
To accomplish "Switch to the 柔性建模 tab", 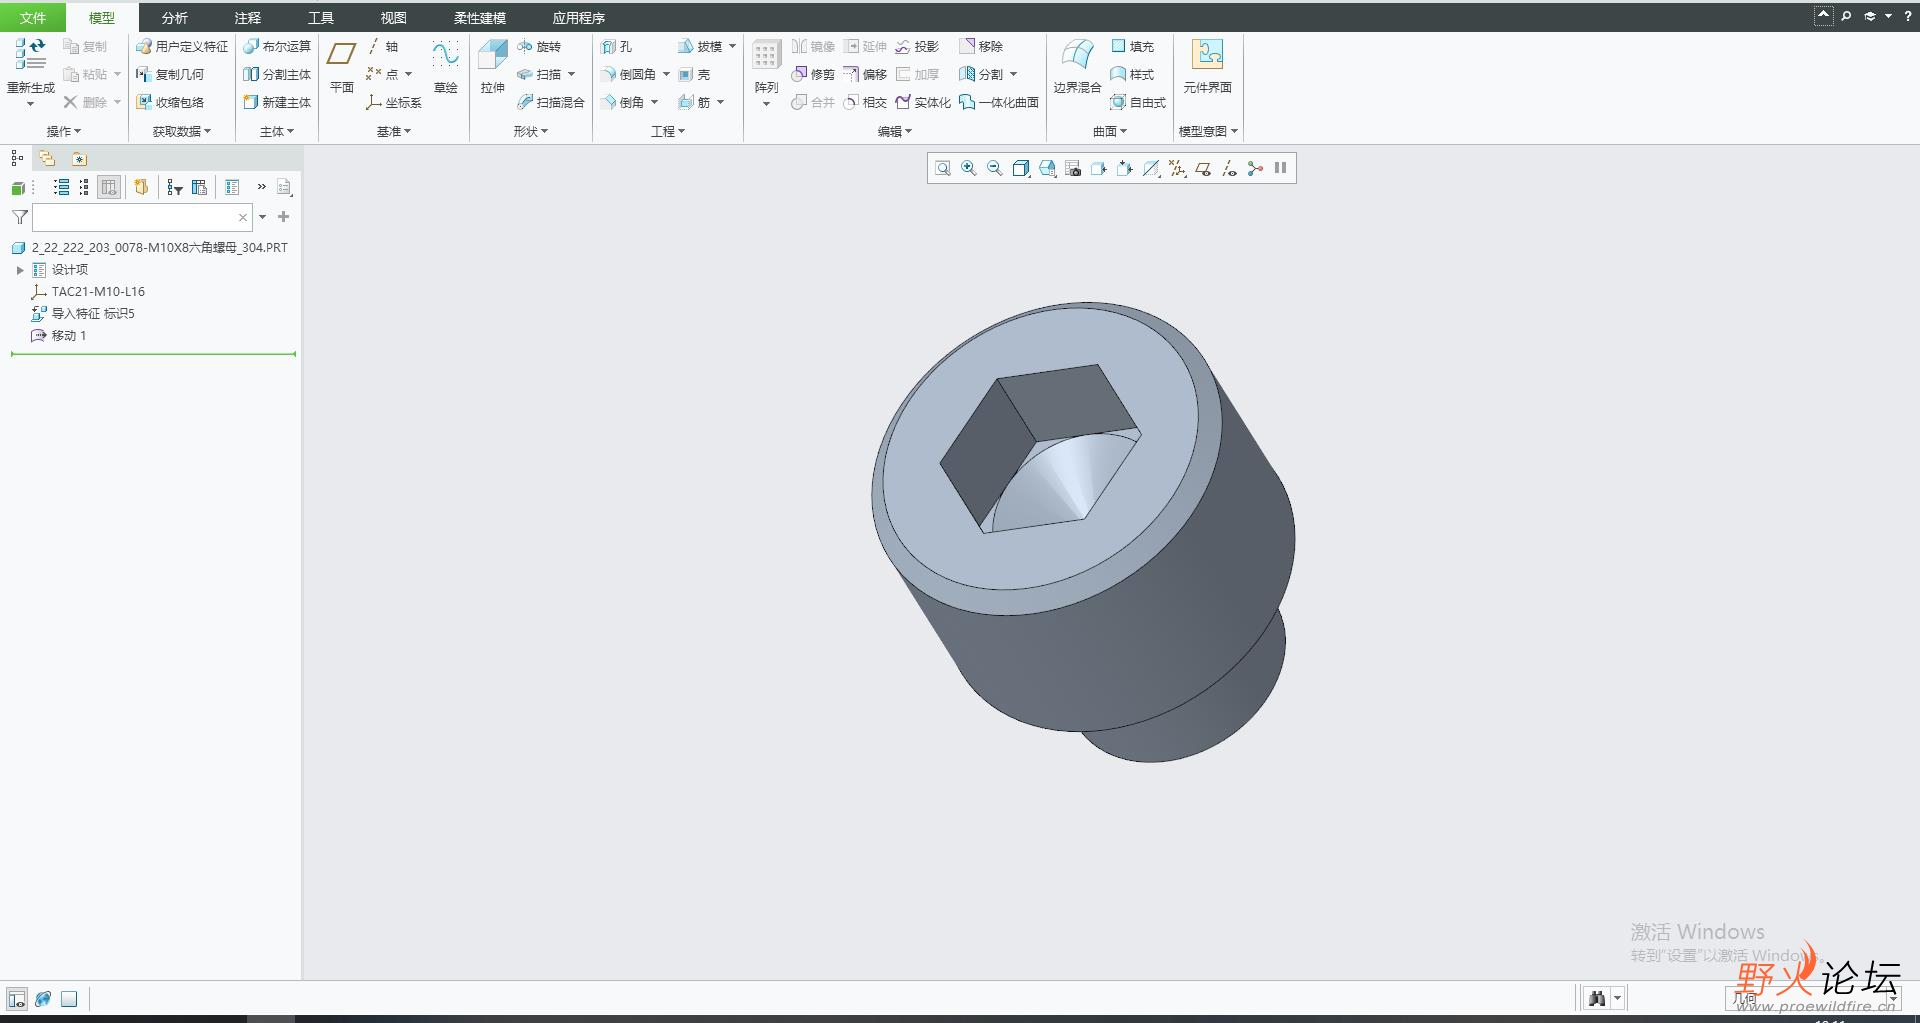I will tap(479, 17).
